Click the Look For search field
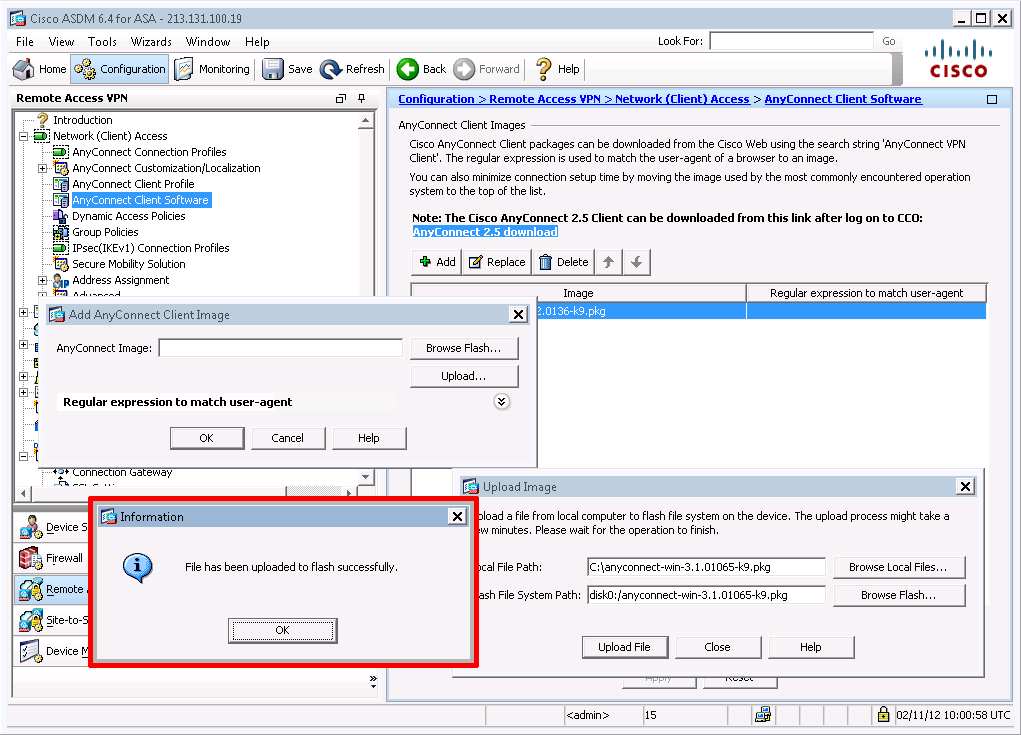 pos(791,41)
